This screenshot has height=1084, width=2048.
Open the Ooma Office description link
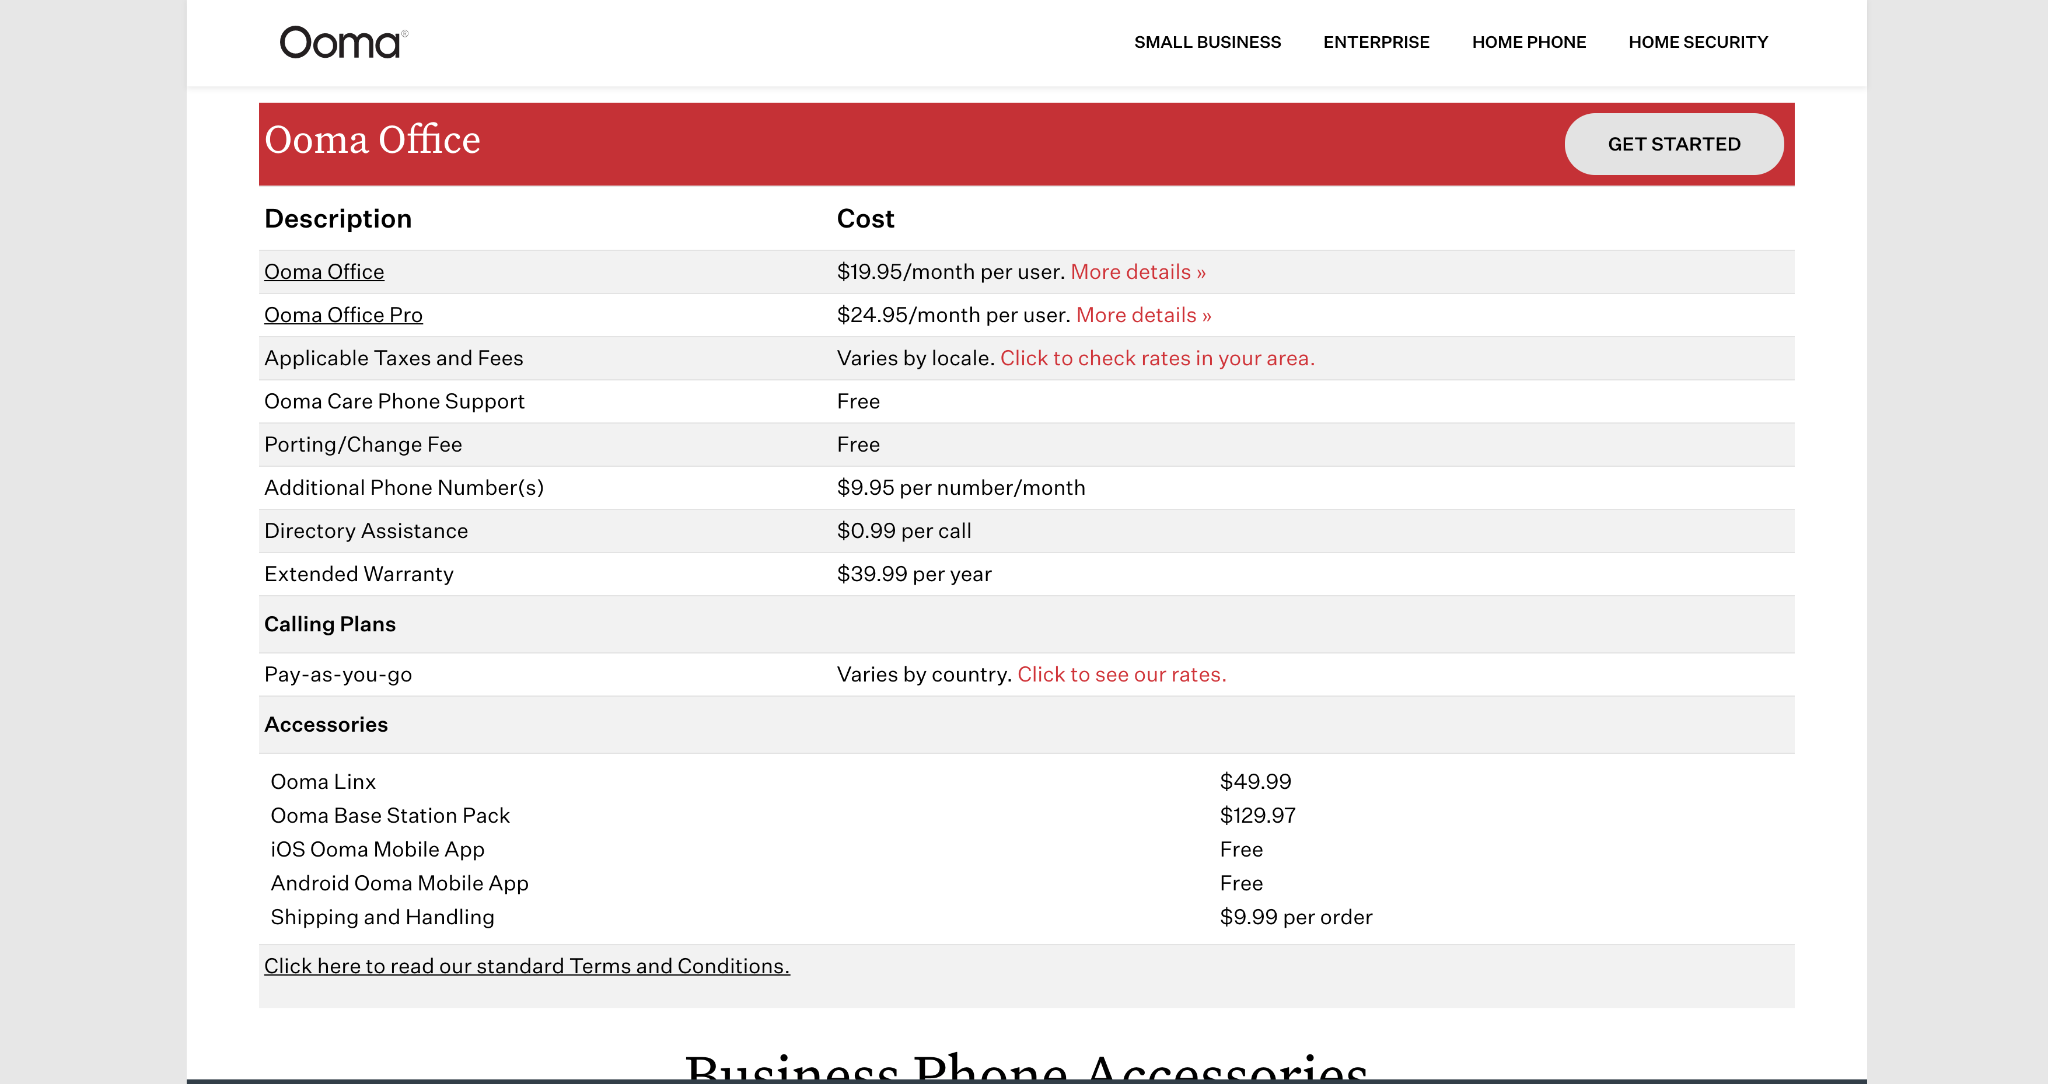point(324,272)
